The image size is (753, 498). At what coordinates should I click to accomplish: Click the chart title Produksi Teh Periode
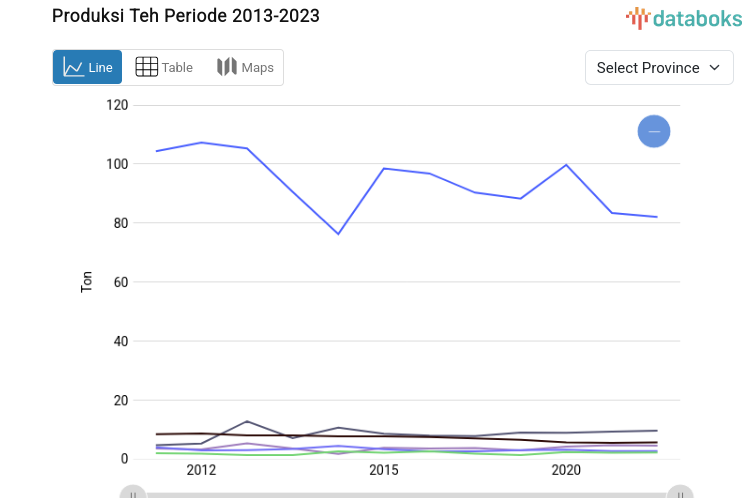(x=186, y=17)
